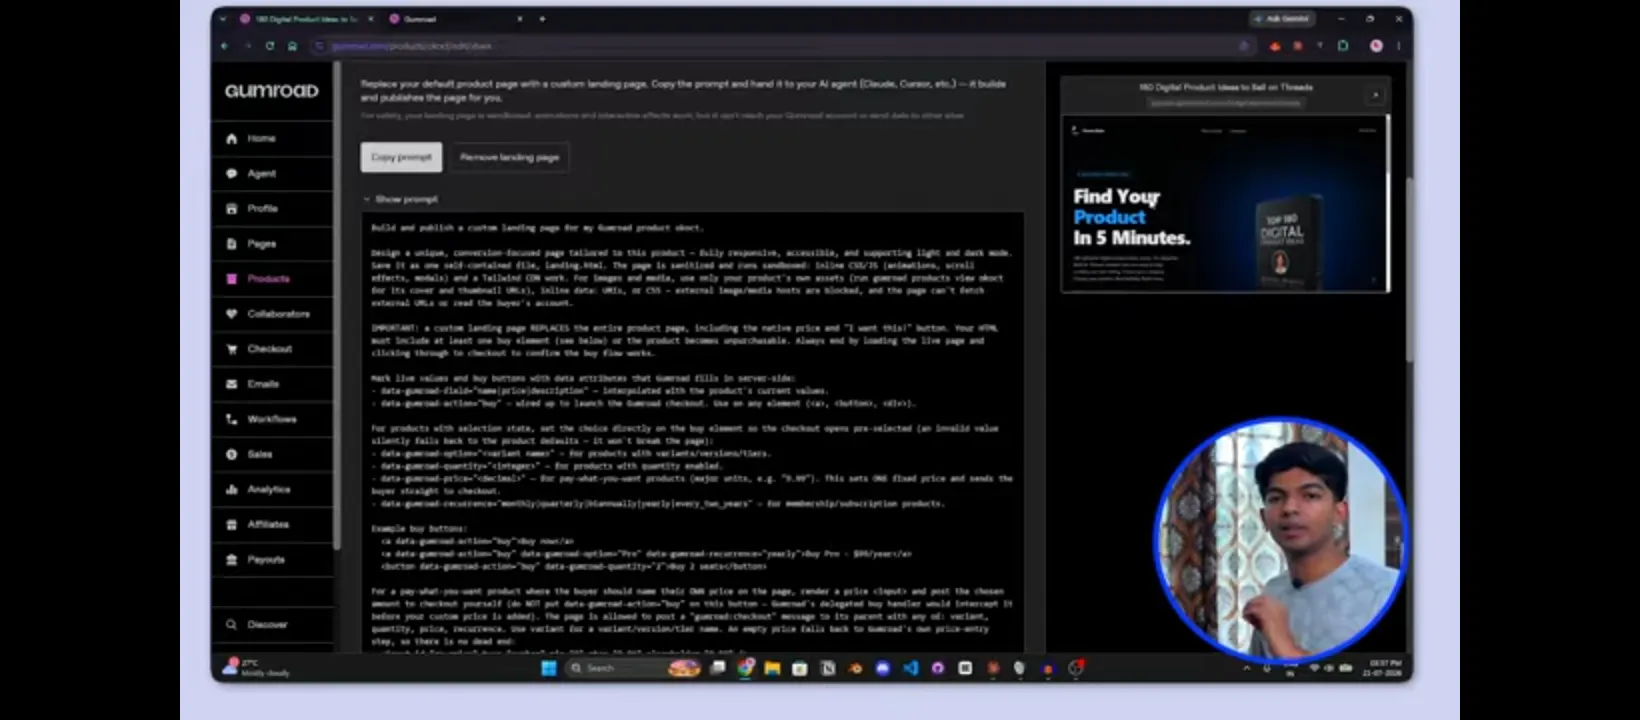This screenshot has height=720, width=1640.
Task: Switch to the 180 Digital Product Ideas tab
Action: 304,19
